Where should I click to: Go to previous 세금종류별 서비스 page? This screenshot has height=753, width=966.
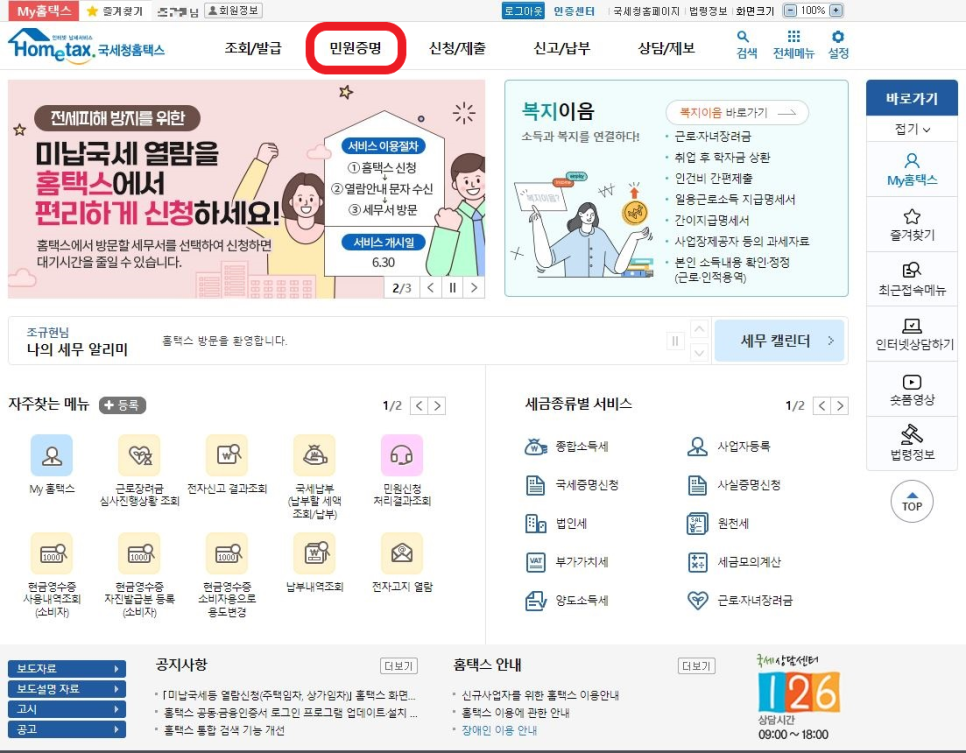pyautogui.click(x=822, y=405)
